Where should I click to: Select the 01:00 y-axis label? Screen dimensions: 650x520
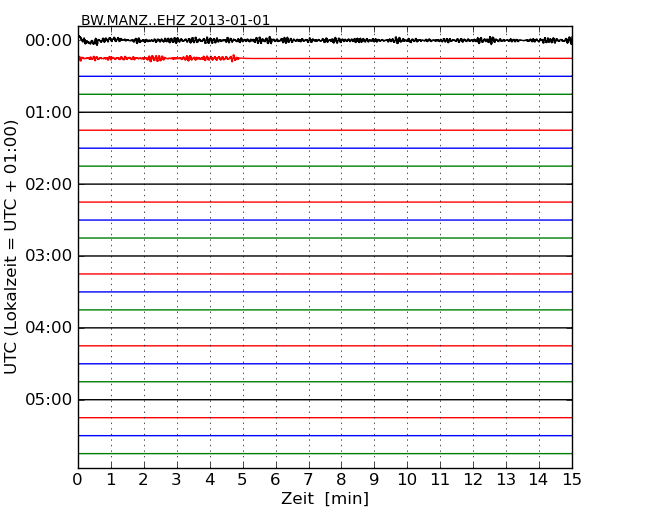(x=49, y=112)
